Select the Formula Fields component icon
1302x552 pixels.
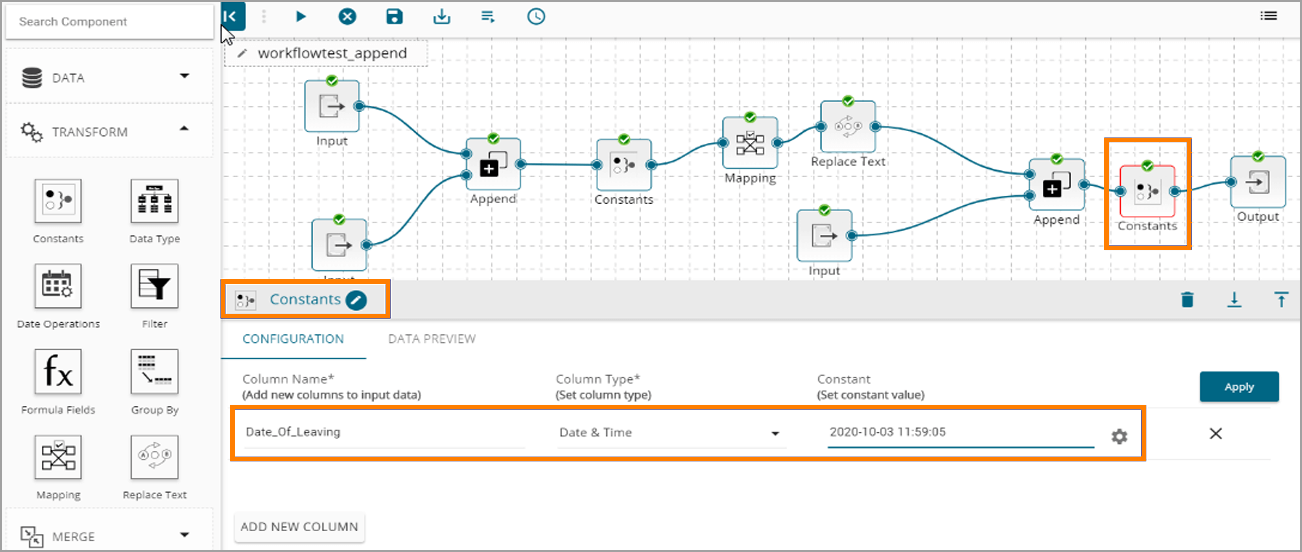(58, 373)
